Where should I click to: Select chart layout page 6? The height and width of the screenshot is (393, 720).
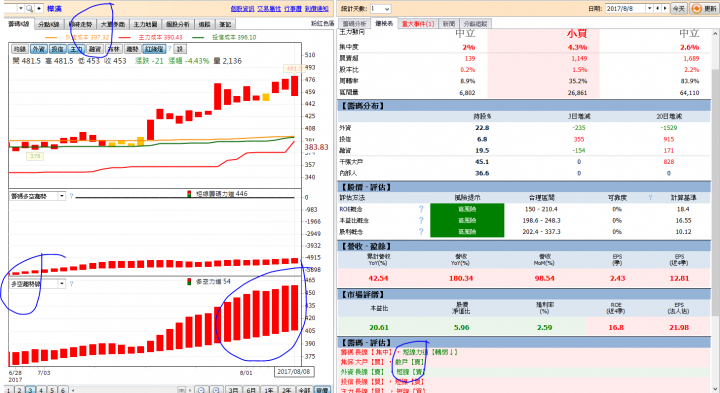[x=63, y=390]
